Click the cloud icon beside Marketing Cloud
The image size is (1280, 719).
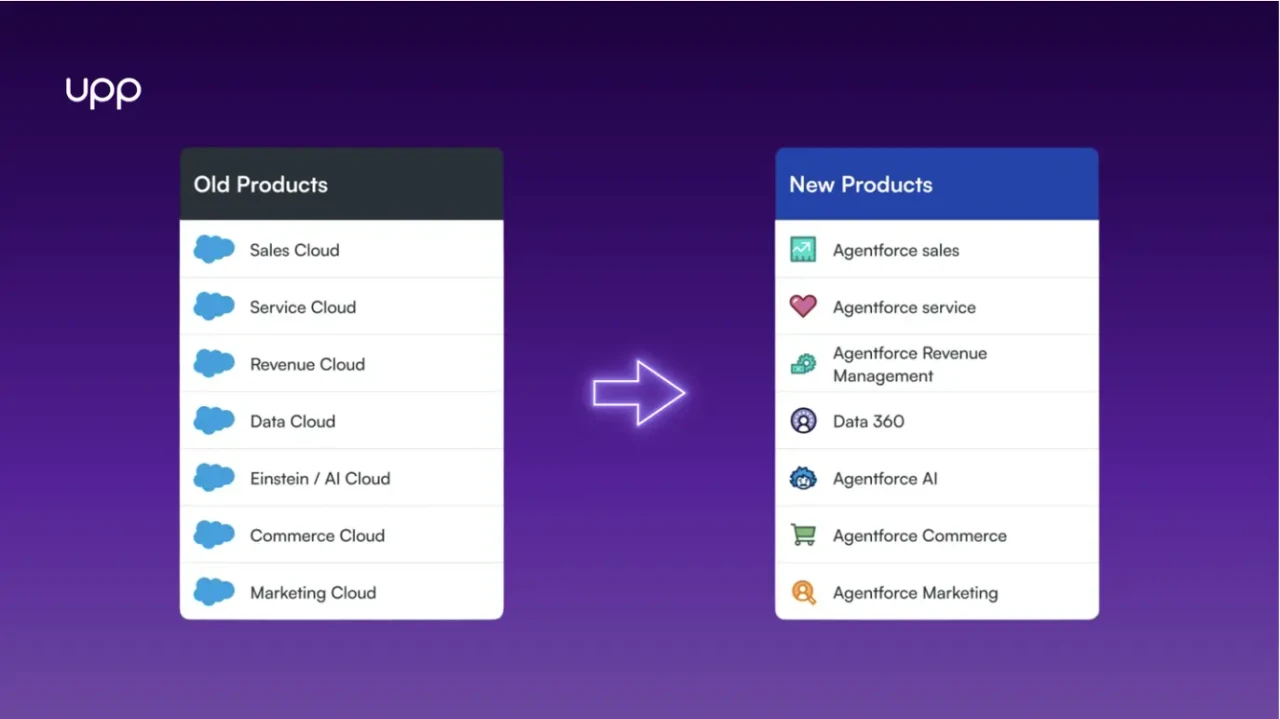click(214, 591)
